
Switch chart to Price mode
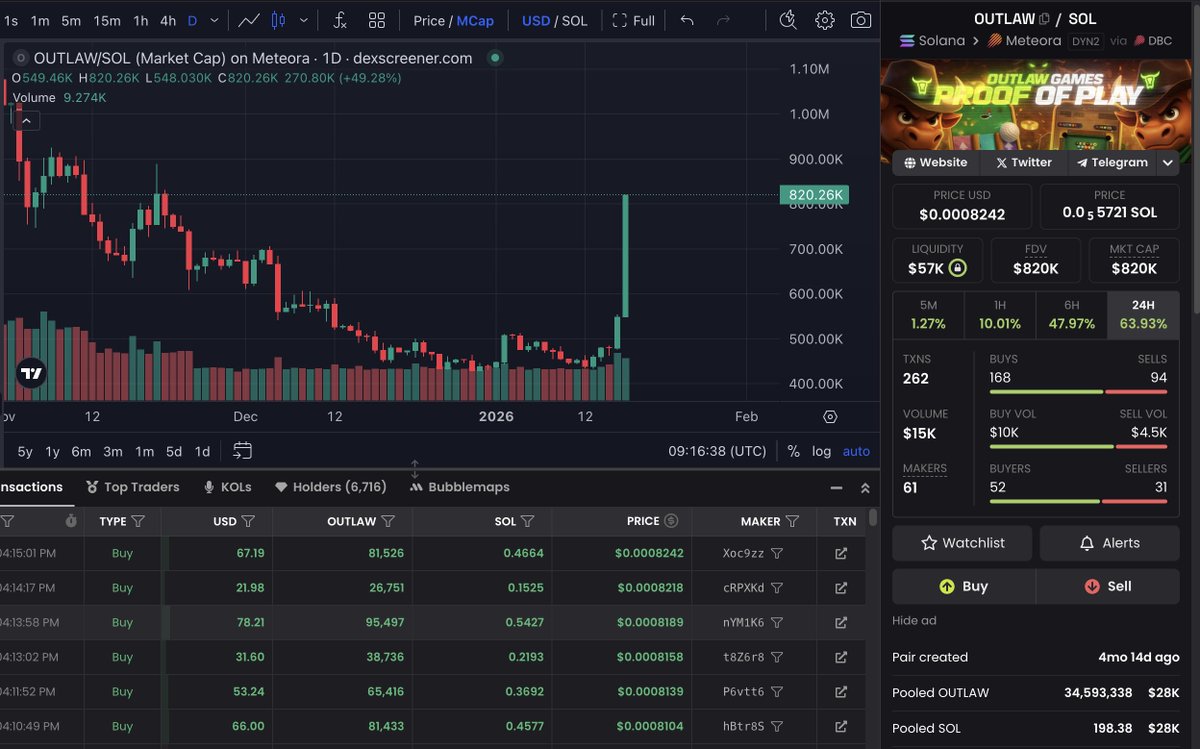point(429,20)
